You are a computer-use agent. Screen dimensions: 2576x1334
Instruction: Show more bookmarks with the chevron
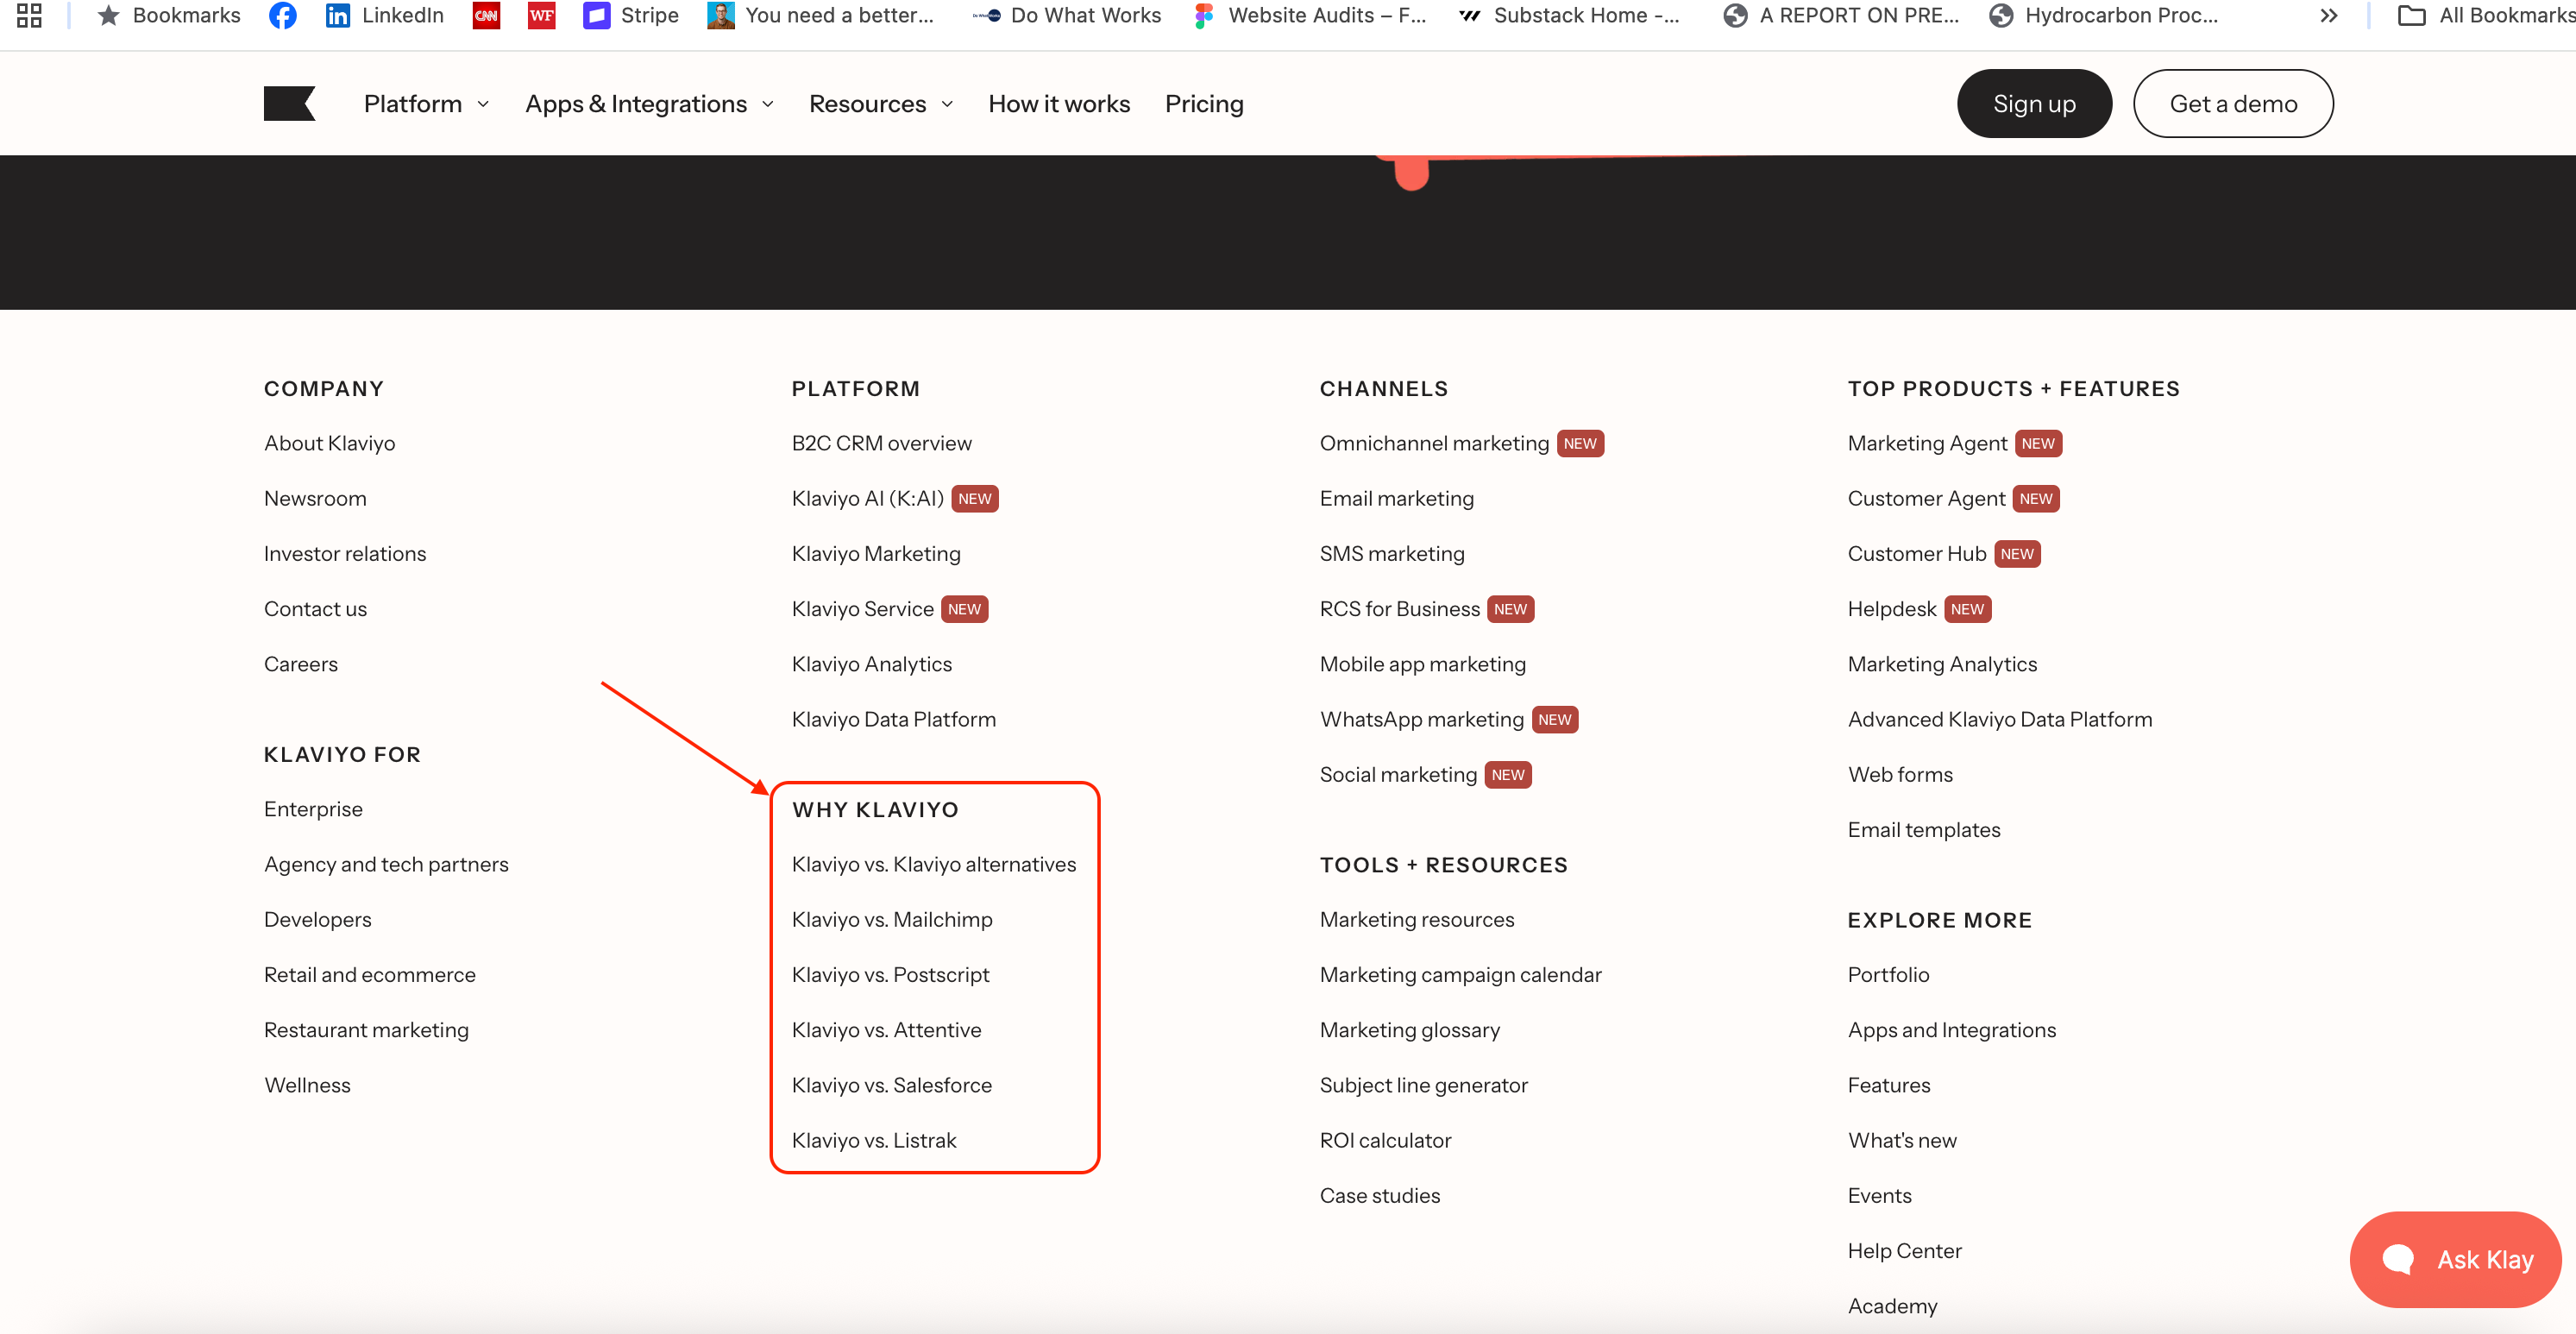pos(2329,15)
